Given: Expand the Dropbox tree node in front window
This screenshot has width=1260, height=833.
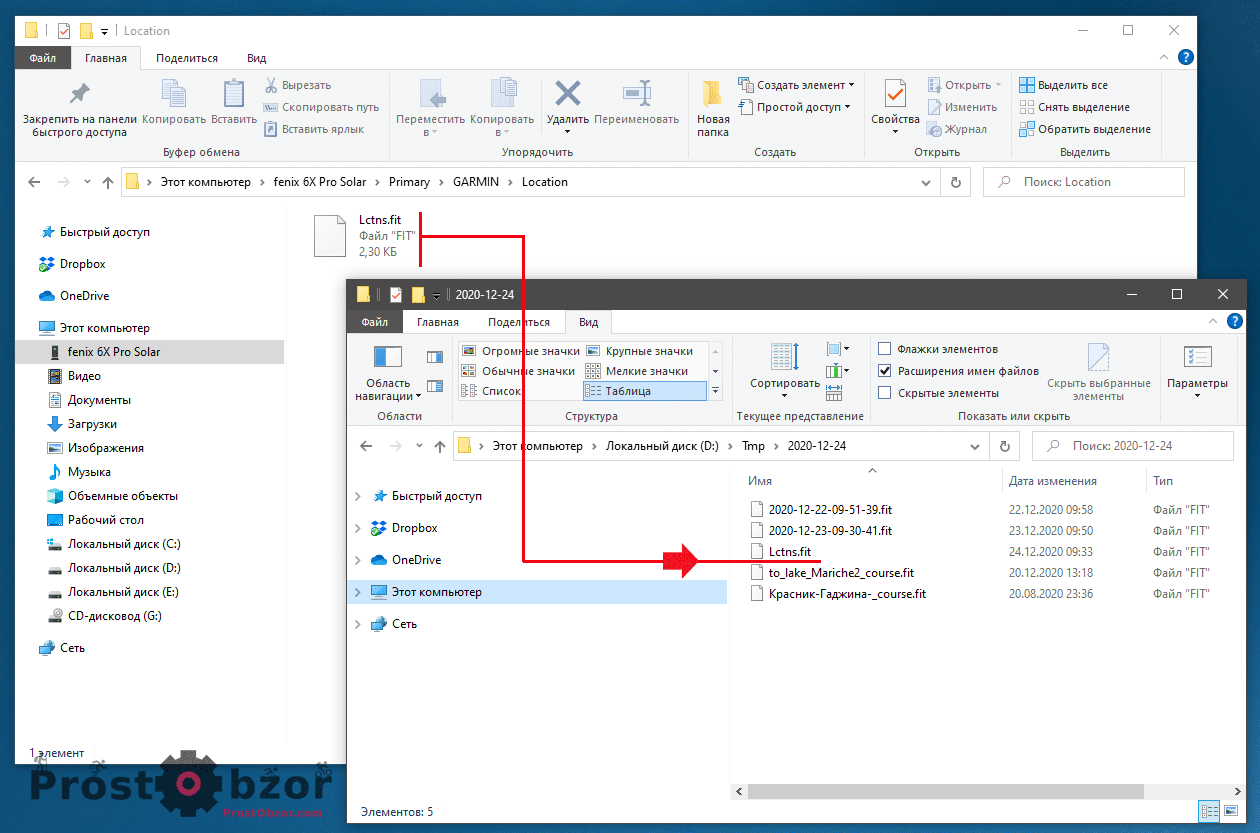Looking at the screenshot, I should [359, 528].
